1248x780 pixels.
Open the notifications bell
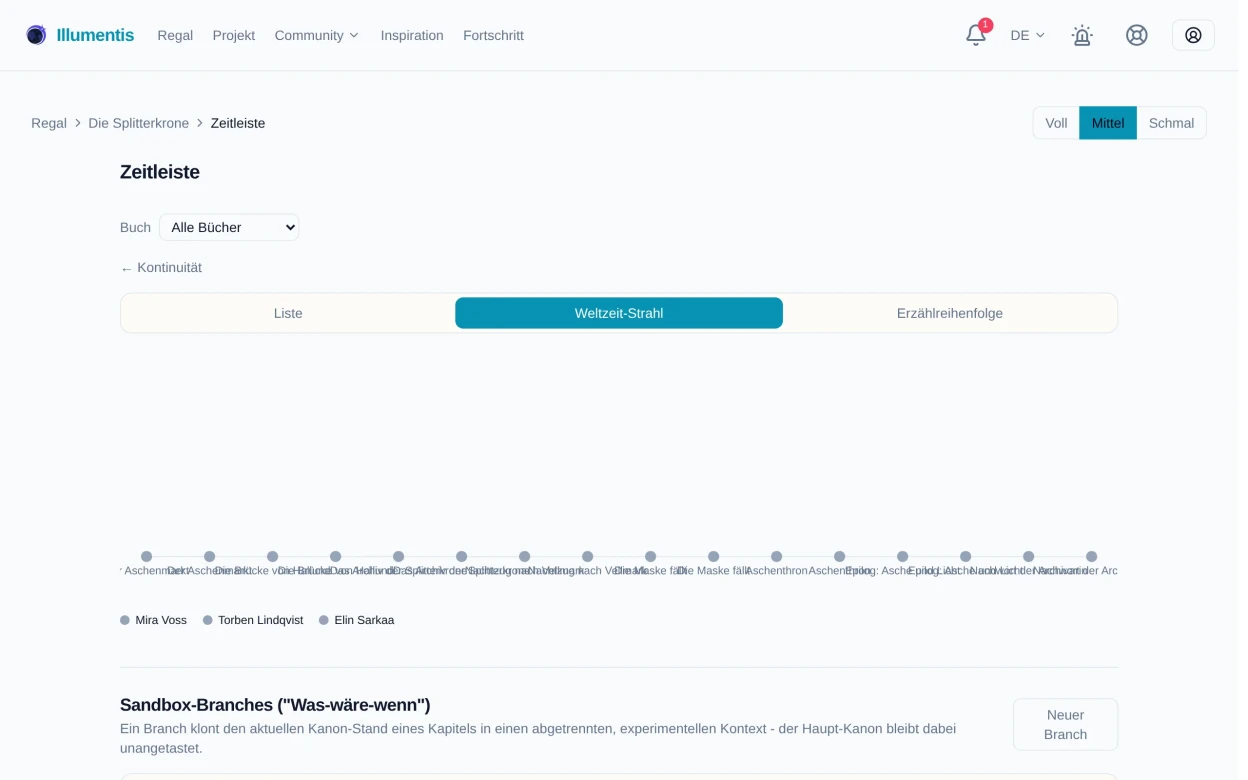pyautogui.click(x=976, y=35)
